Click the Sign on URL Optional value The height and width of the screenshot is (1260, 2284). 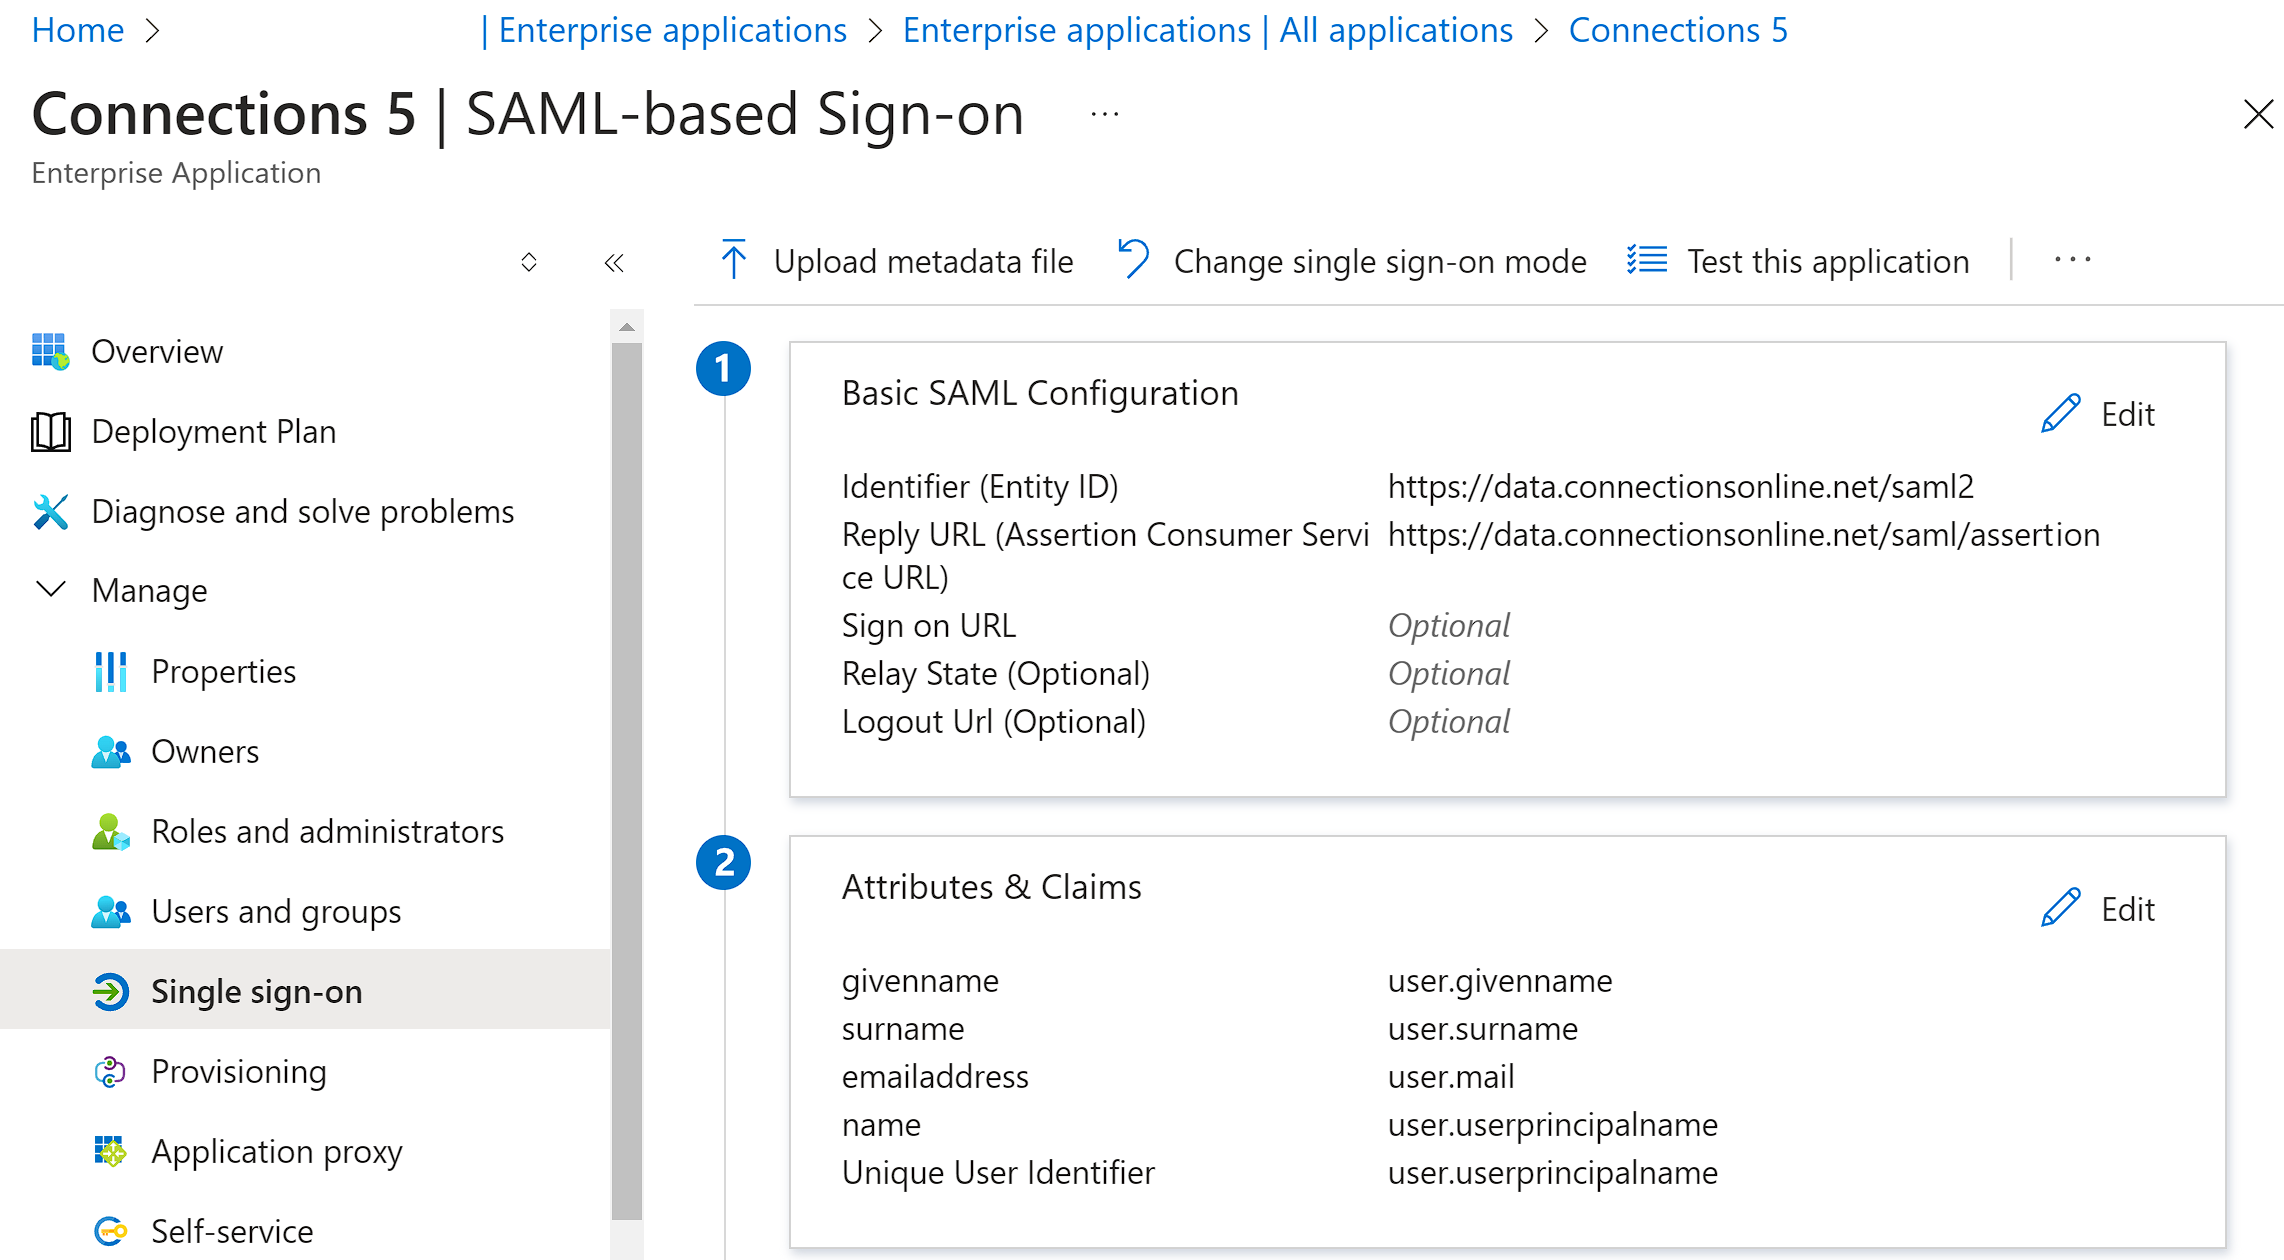tap(1449, 626)
